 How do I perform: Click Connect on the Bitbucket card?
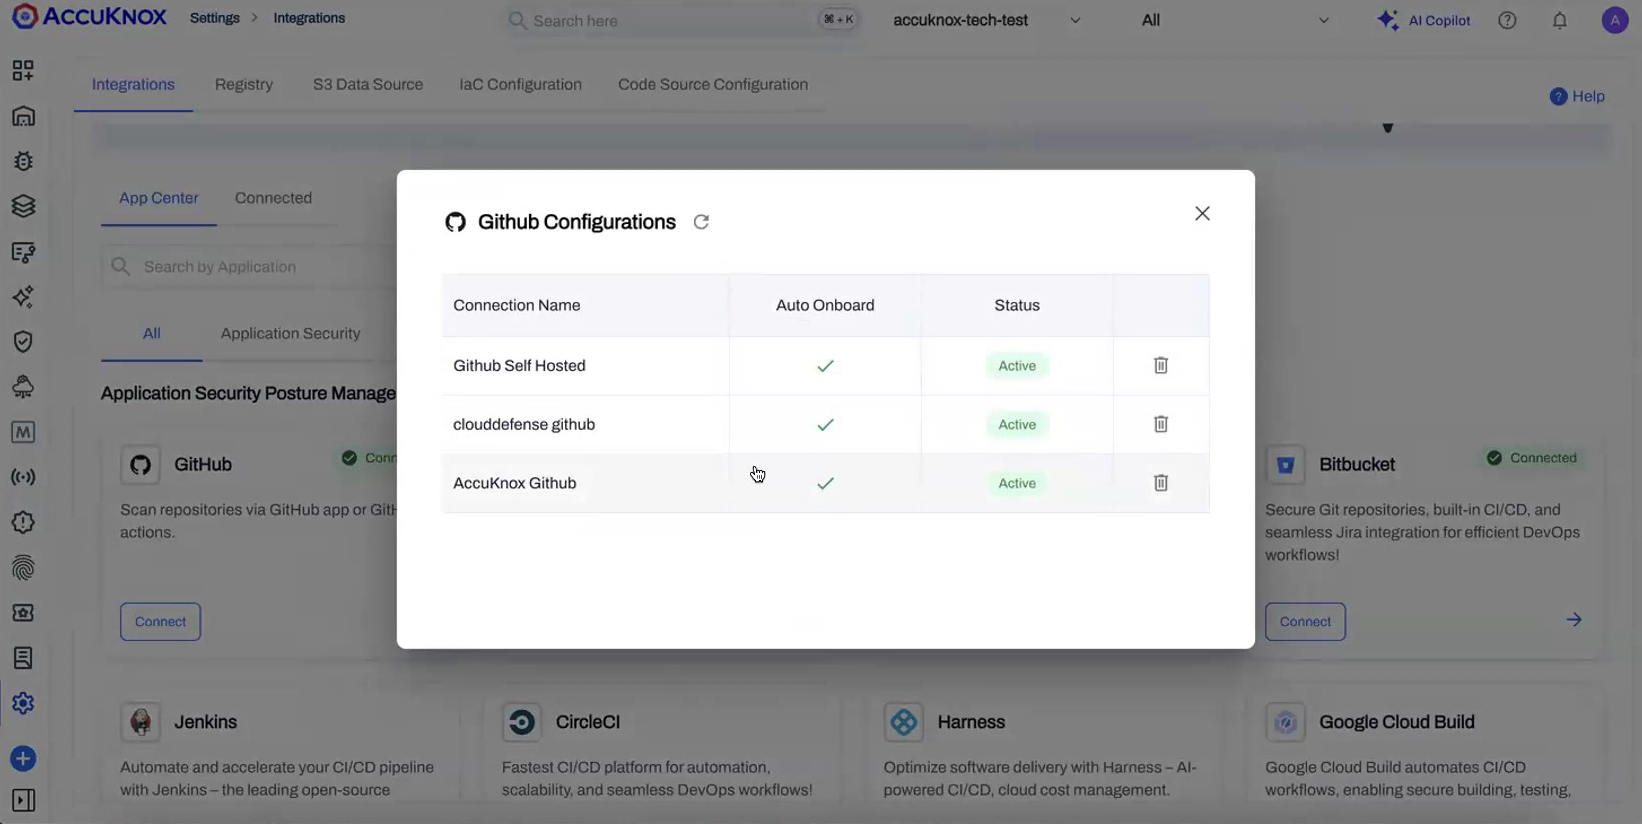click(x=1305, y=622)
